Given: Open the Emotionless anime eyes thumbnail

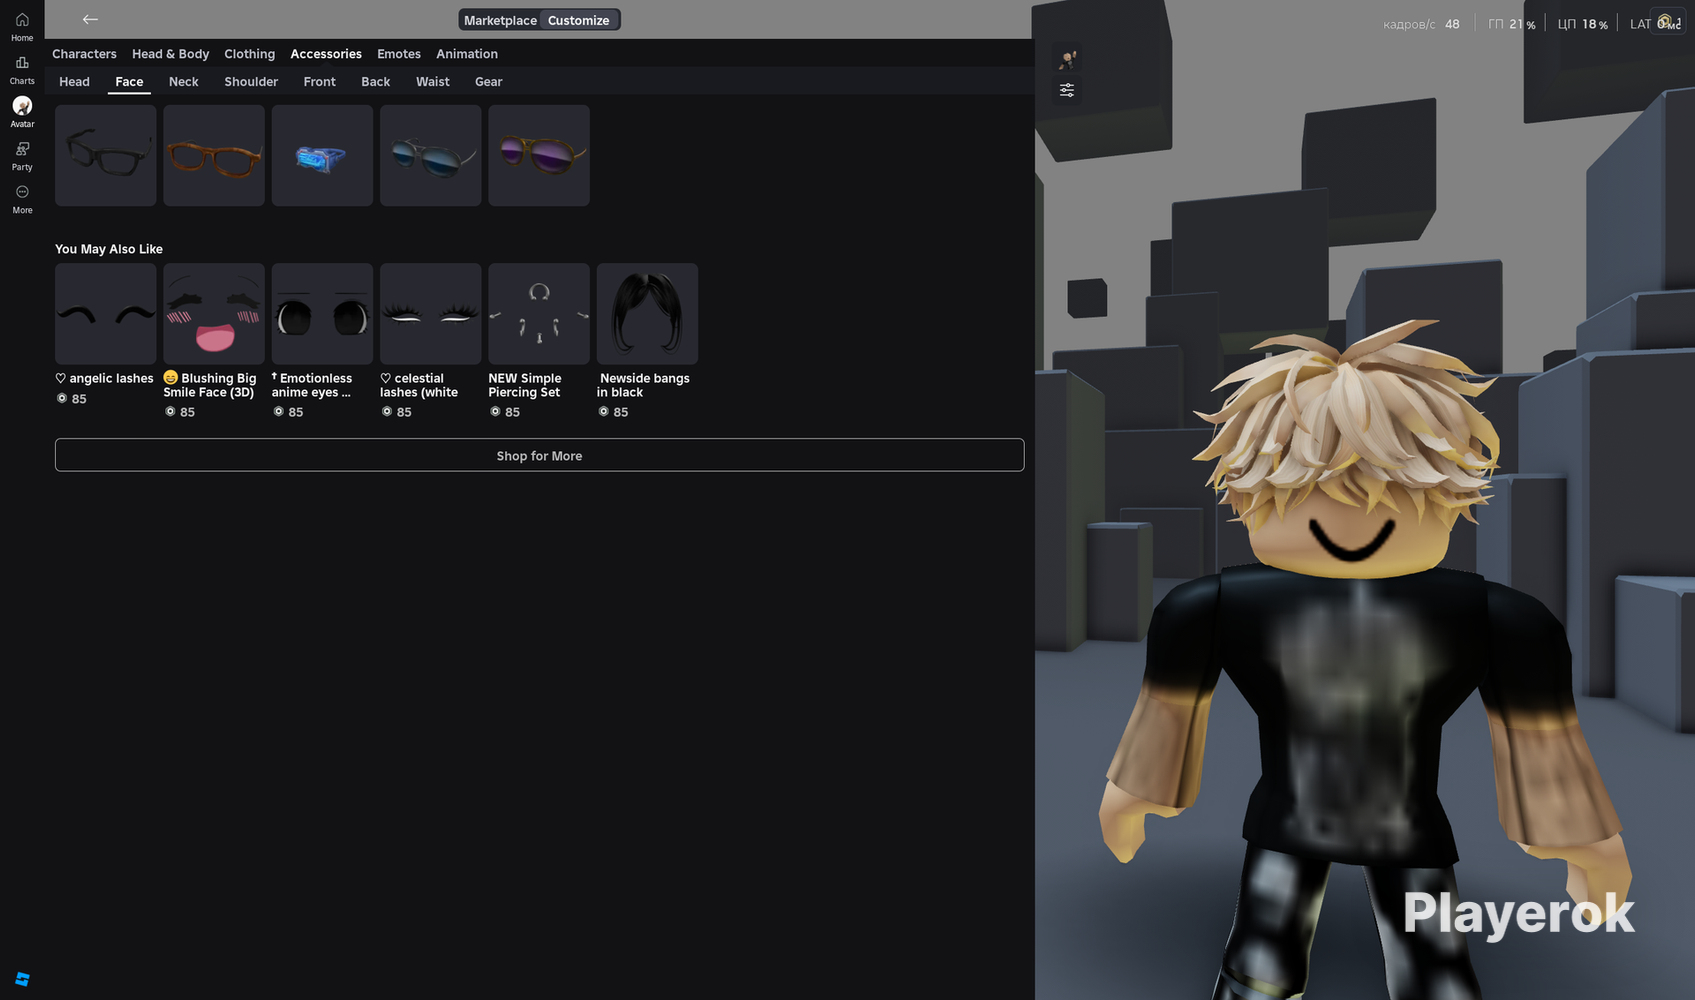Looking at the screenshot, I should click(322, 314).
